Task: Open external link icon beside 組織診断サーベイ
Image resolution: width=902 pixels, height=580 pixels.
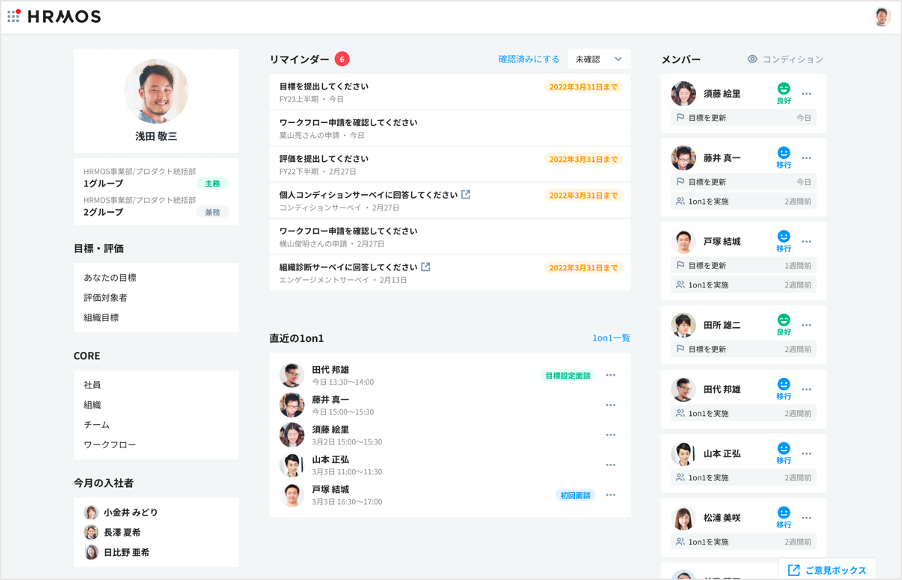Action: (426, 267)
